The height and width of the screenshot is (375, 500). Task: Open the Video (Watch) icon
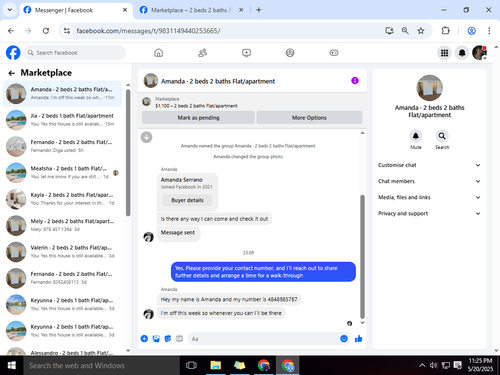click(x=246, y=53)
